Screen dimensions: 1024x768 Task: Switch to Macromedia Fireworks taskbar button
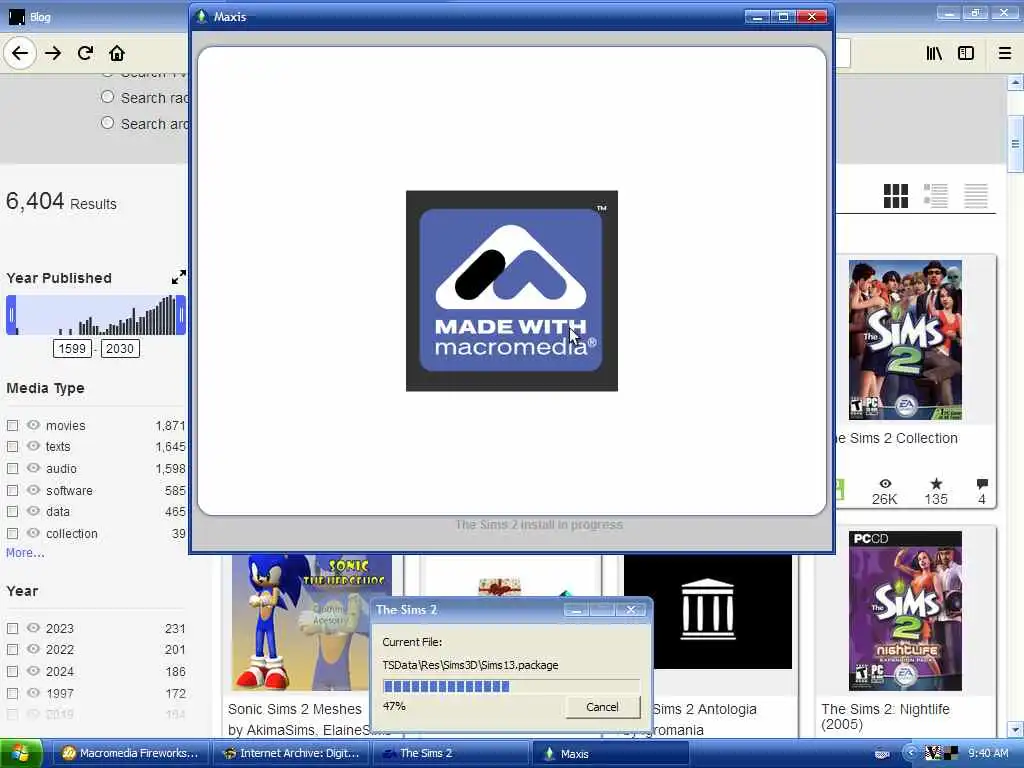[x=129, y=754]
